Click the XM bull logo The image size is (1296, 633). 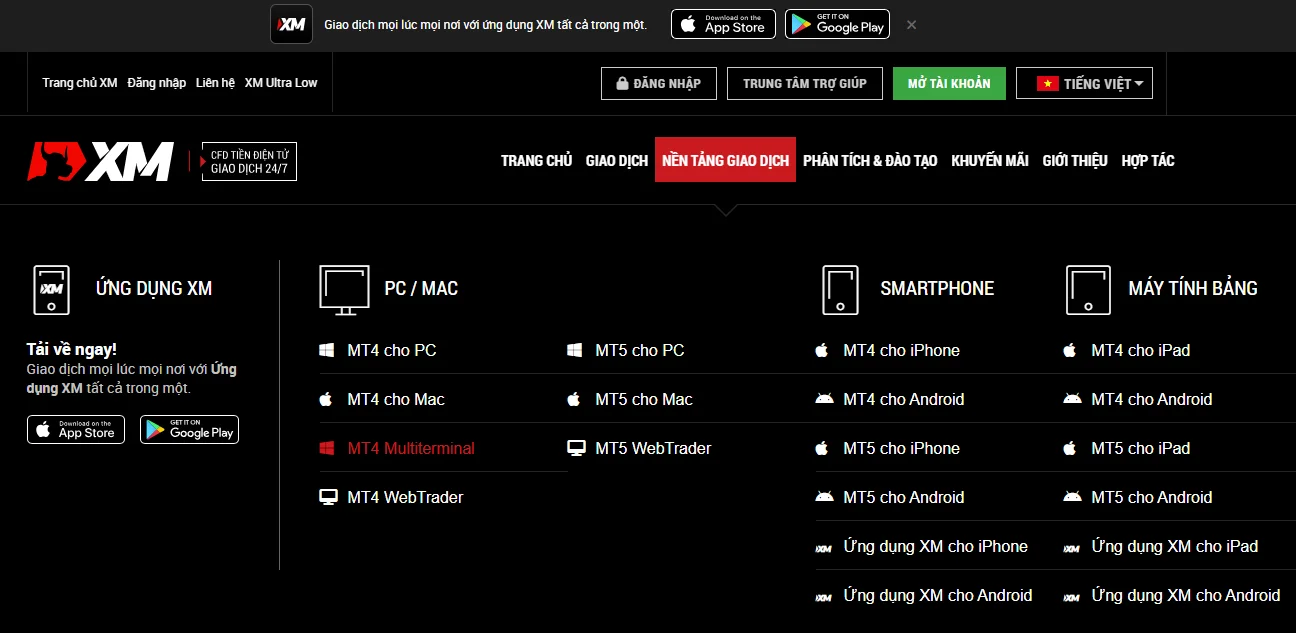[100, 161]
